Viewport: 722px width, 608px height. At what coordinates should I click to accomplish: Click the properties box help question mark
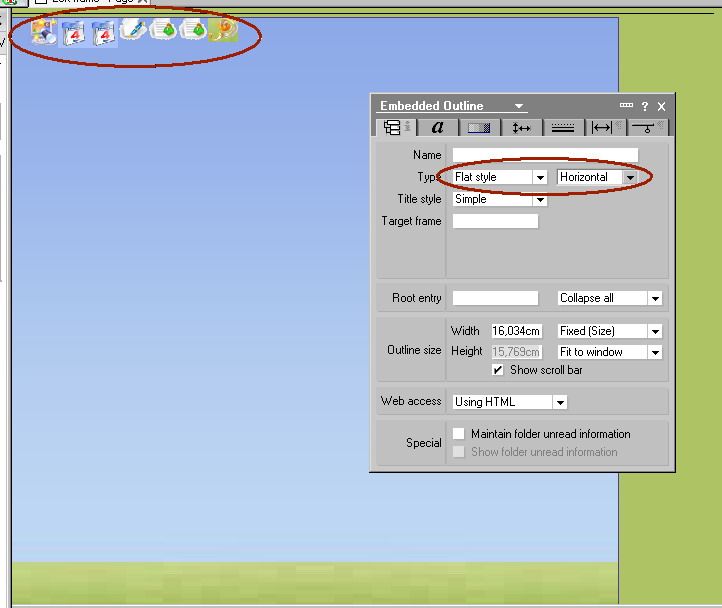(645, 106)
